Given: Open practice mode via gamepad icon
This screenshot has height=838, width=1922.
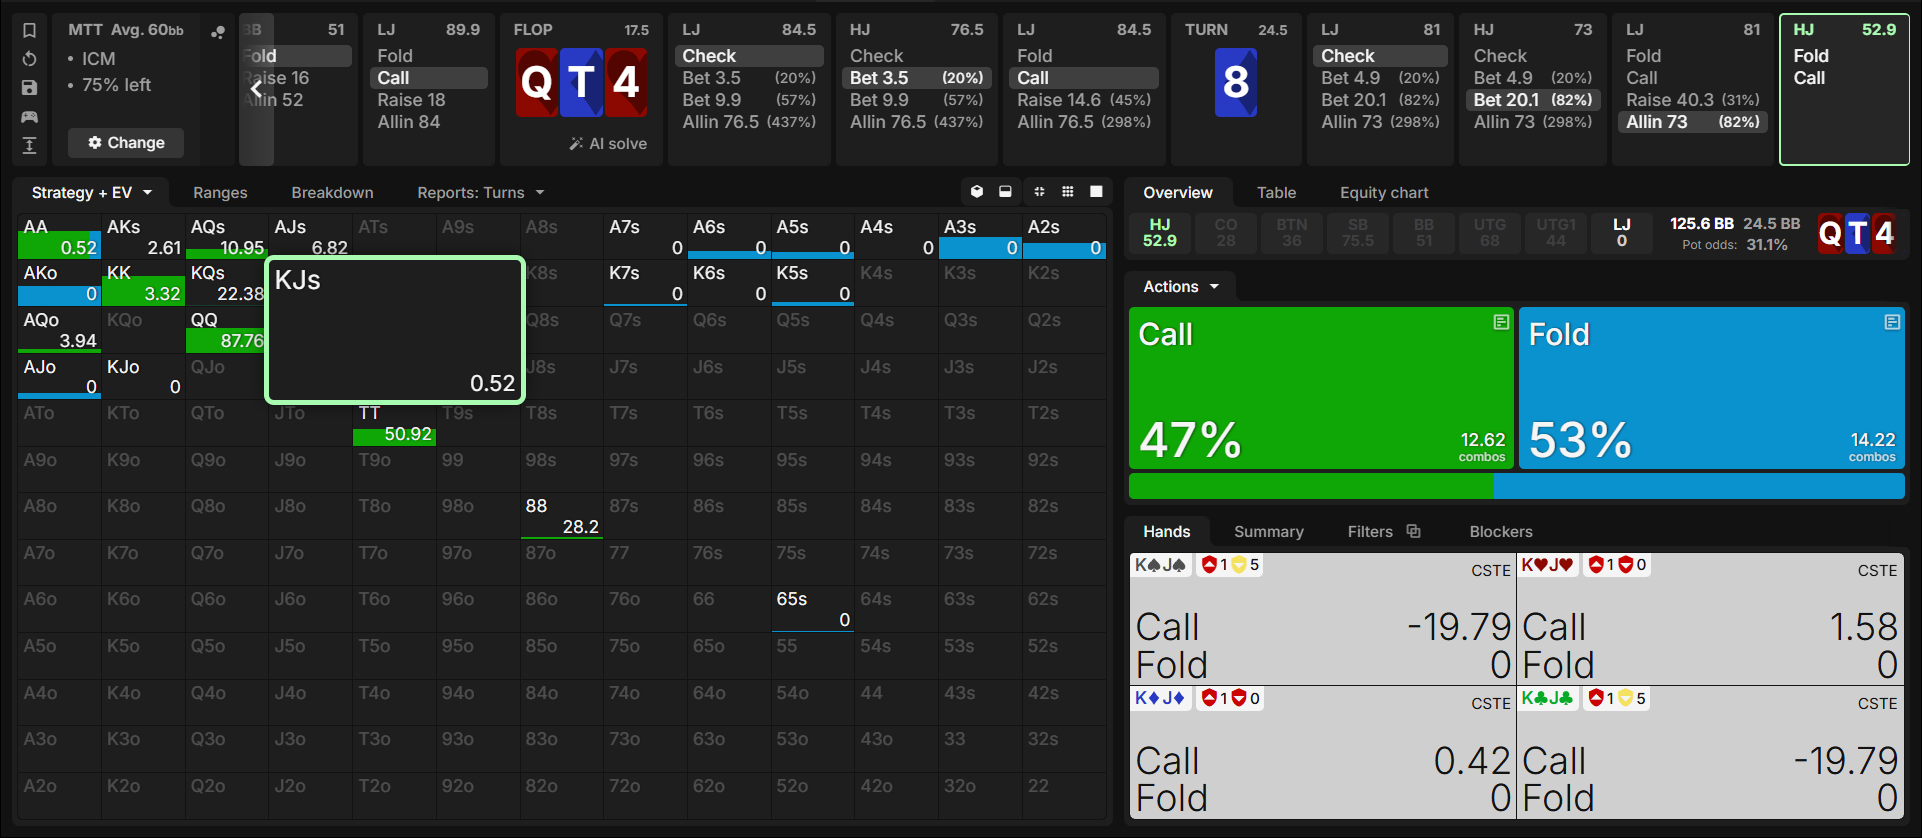Looking at the screenshot, I should tap(29, 117).
